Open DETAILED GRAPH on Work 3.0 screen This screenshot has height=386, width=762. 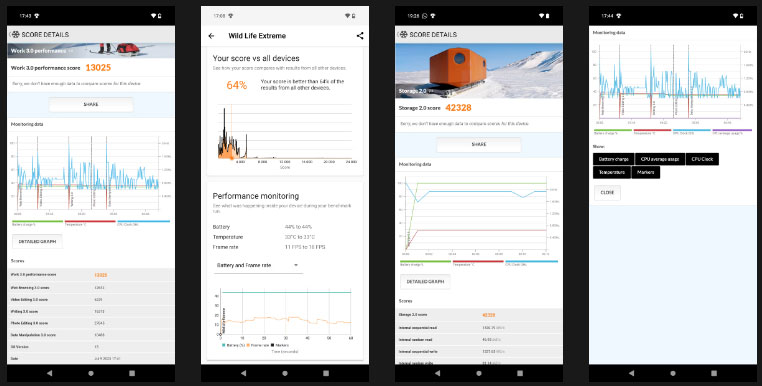(37, 242)
